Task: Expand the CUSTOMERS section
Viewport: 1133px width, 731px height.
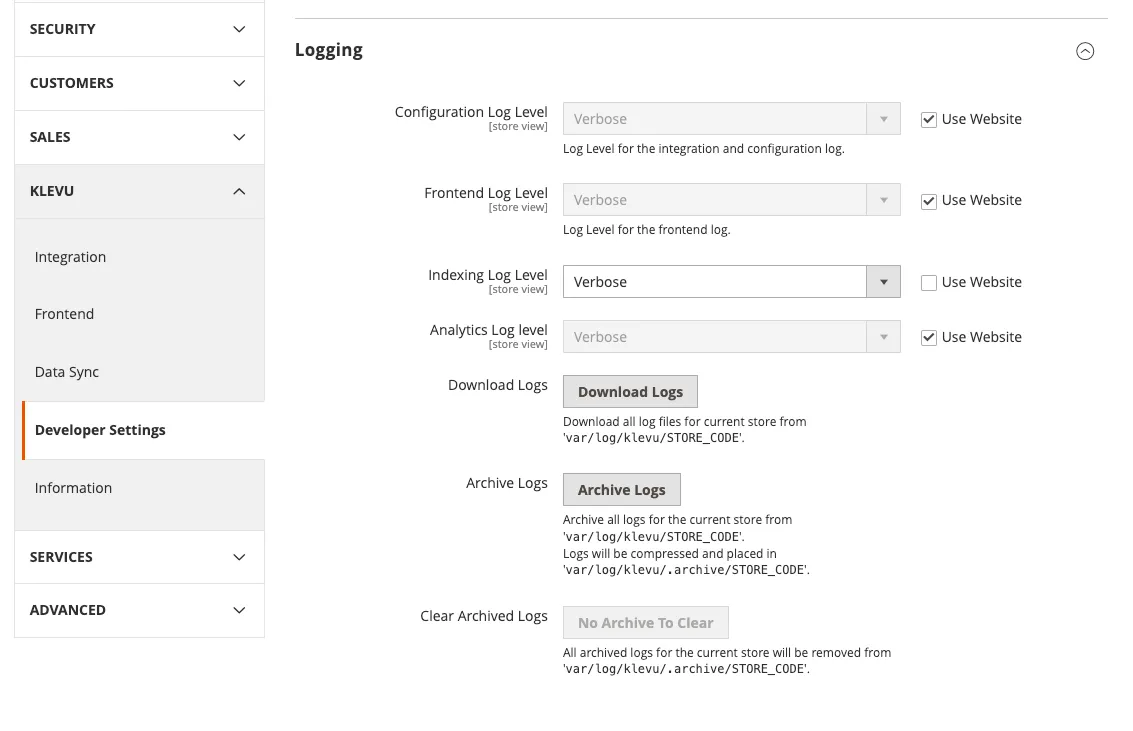Action: [139, 83]
